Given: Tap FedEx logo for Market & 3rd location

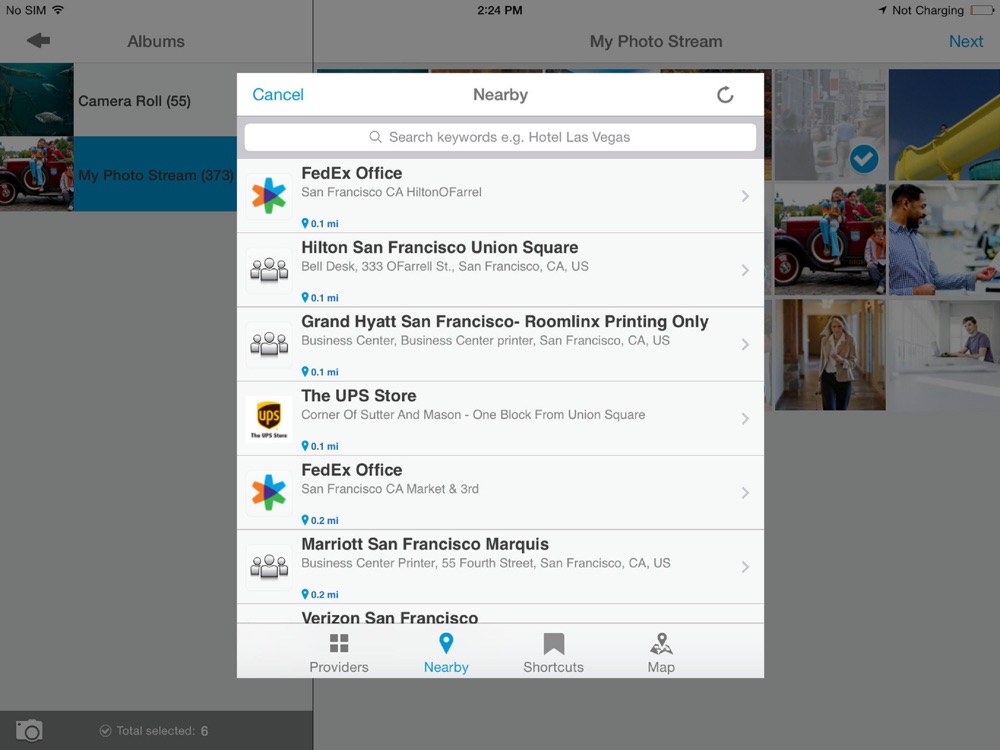Looking at the screenshot, I should click(268, 492).
